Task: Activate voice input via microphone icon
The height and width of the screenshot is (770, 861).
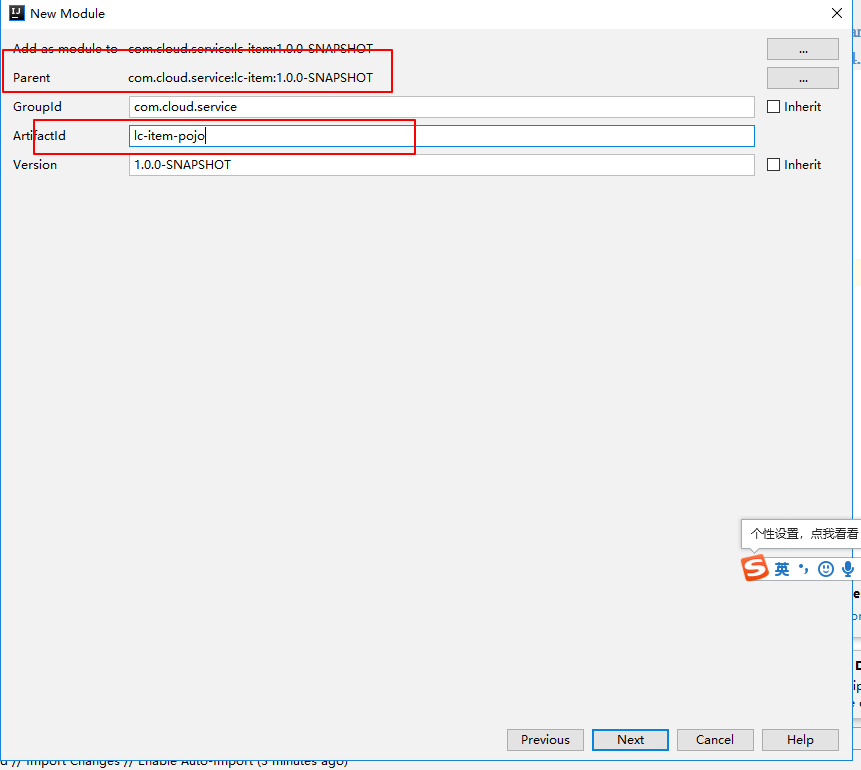Action: pos(848,568)
